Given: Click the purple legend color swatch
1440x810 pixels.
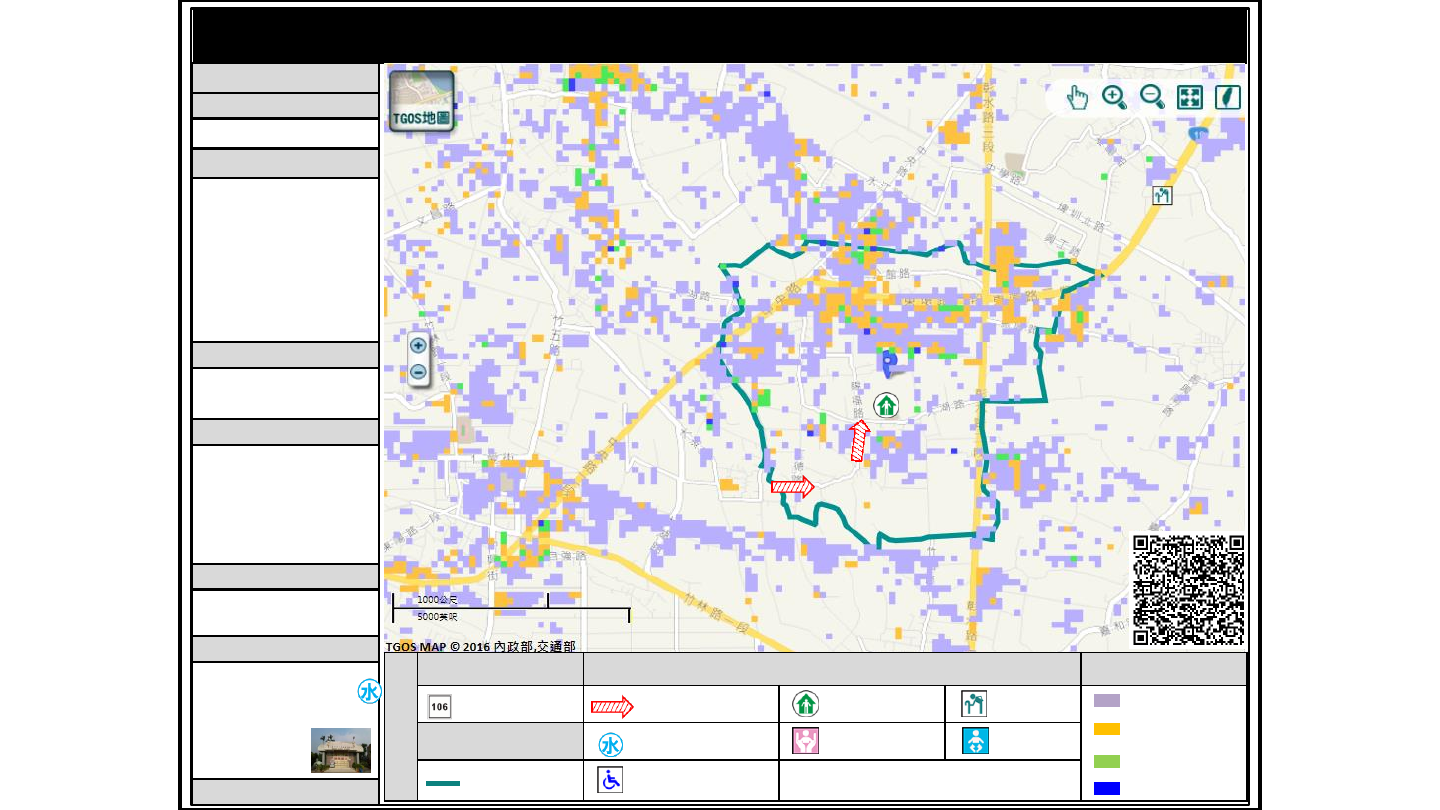Looking at the screenshot, I should pyautogui.click(x=1107, y=701).
